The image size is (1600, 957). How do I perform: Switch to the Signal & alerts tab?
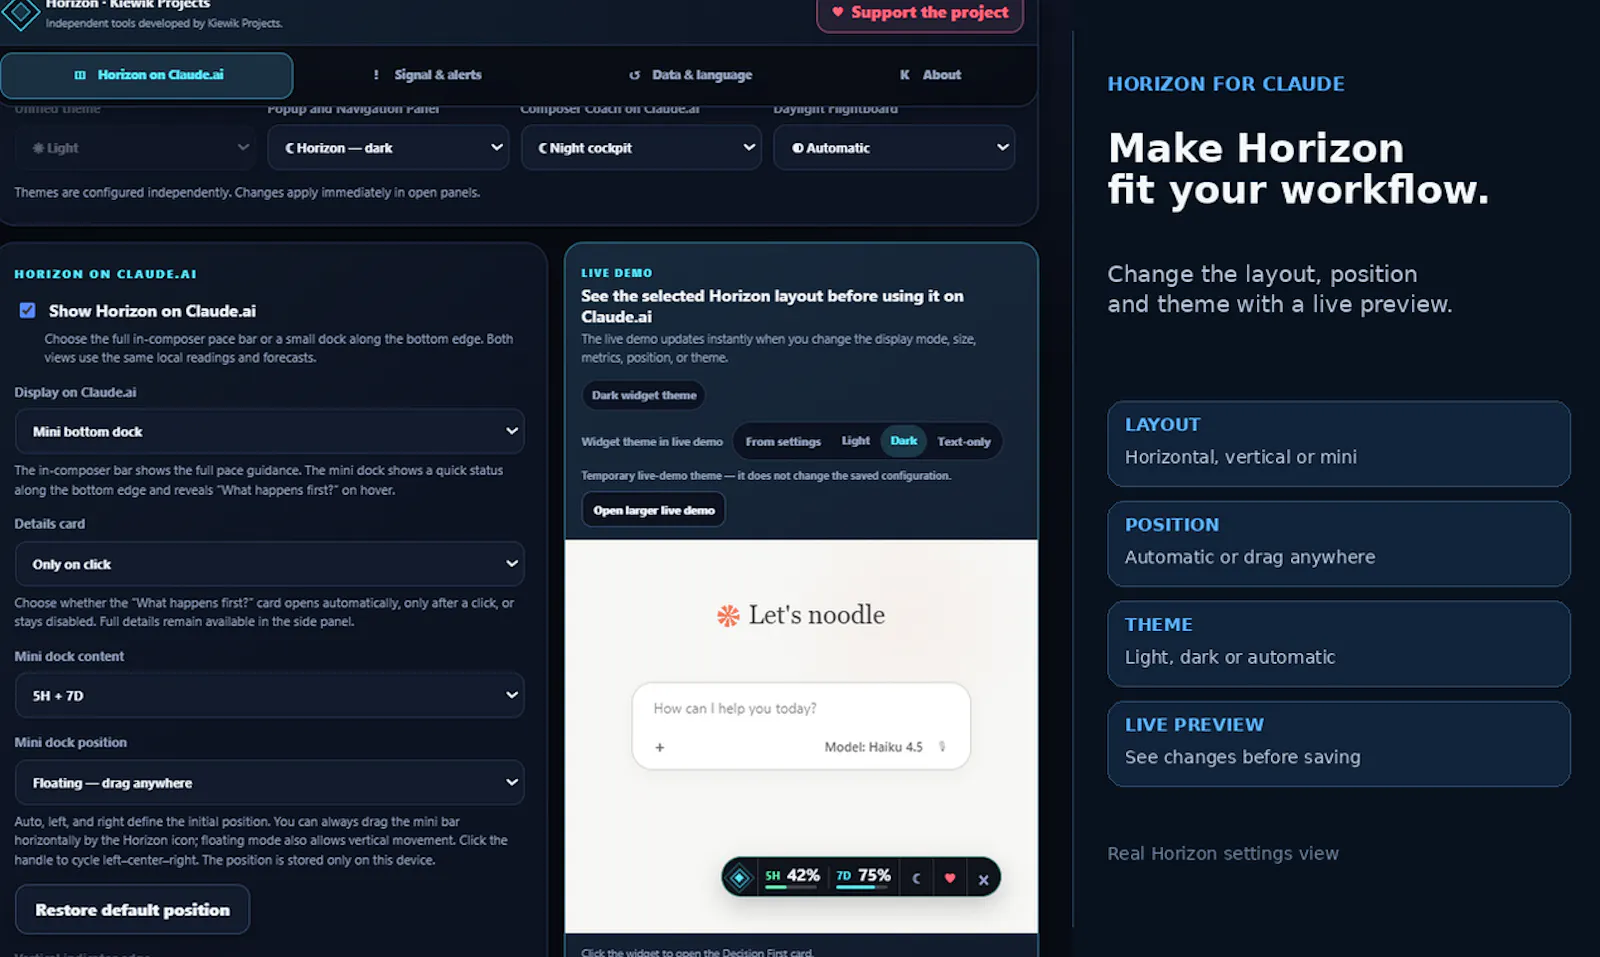[x=427, y=75]
